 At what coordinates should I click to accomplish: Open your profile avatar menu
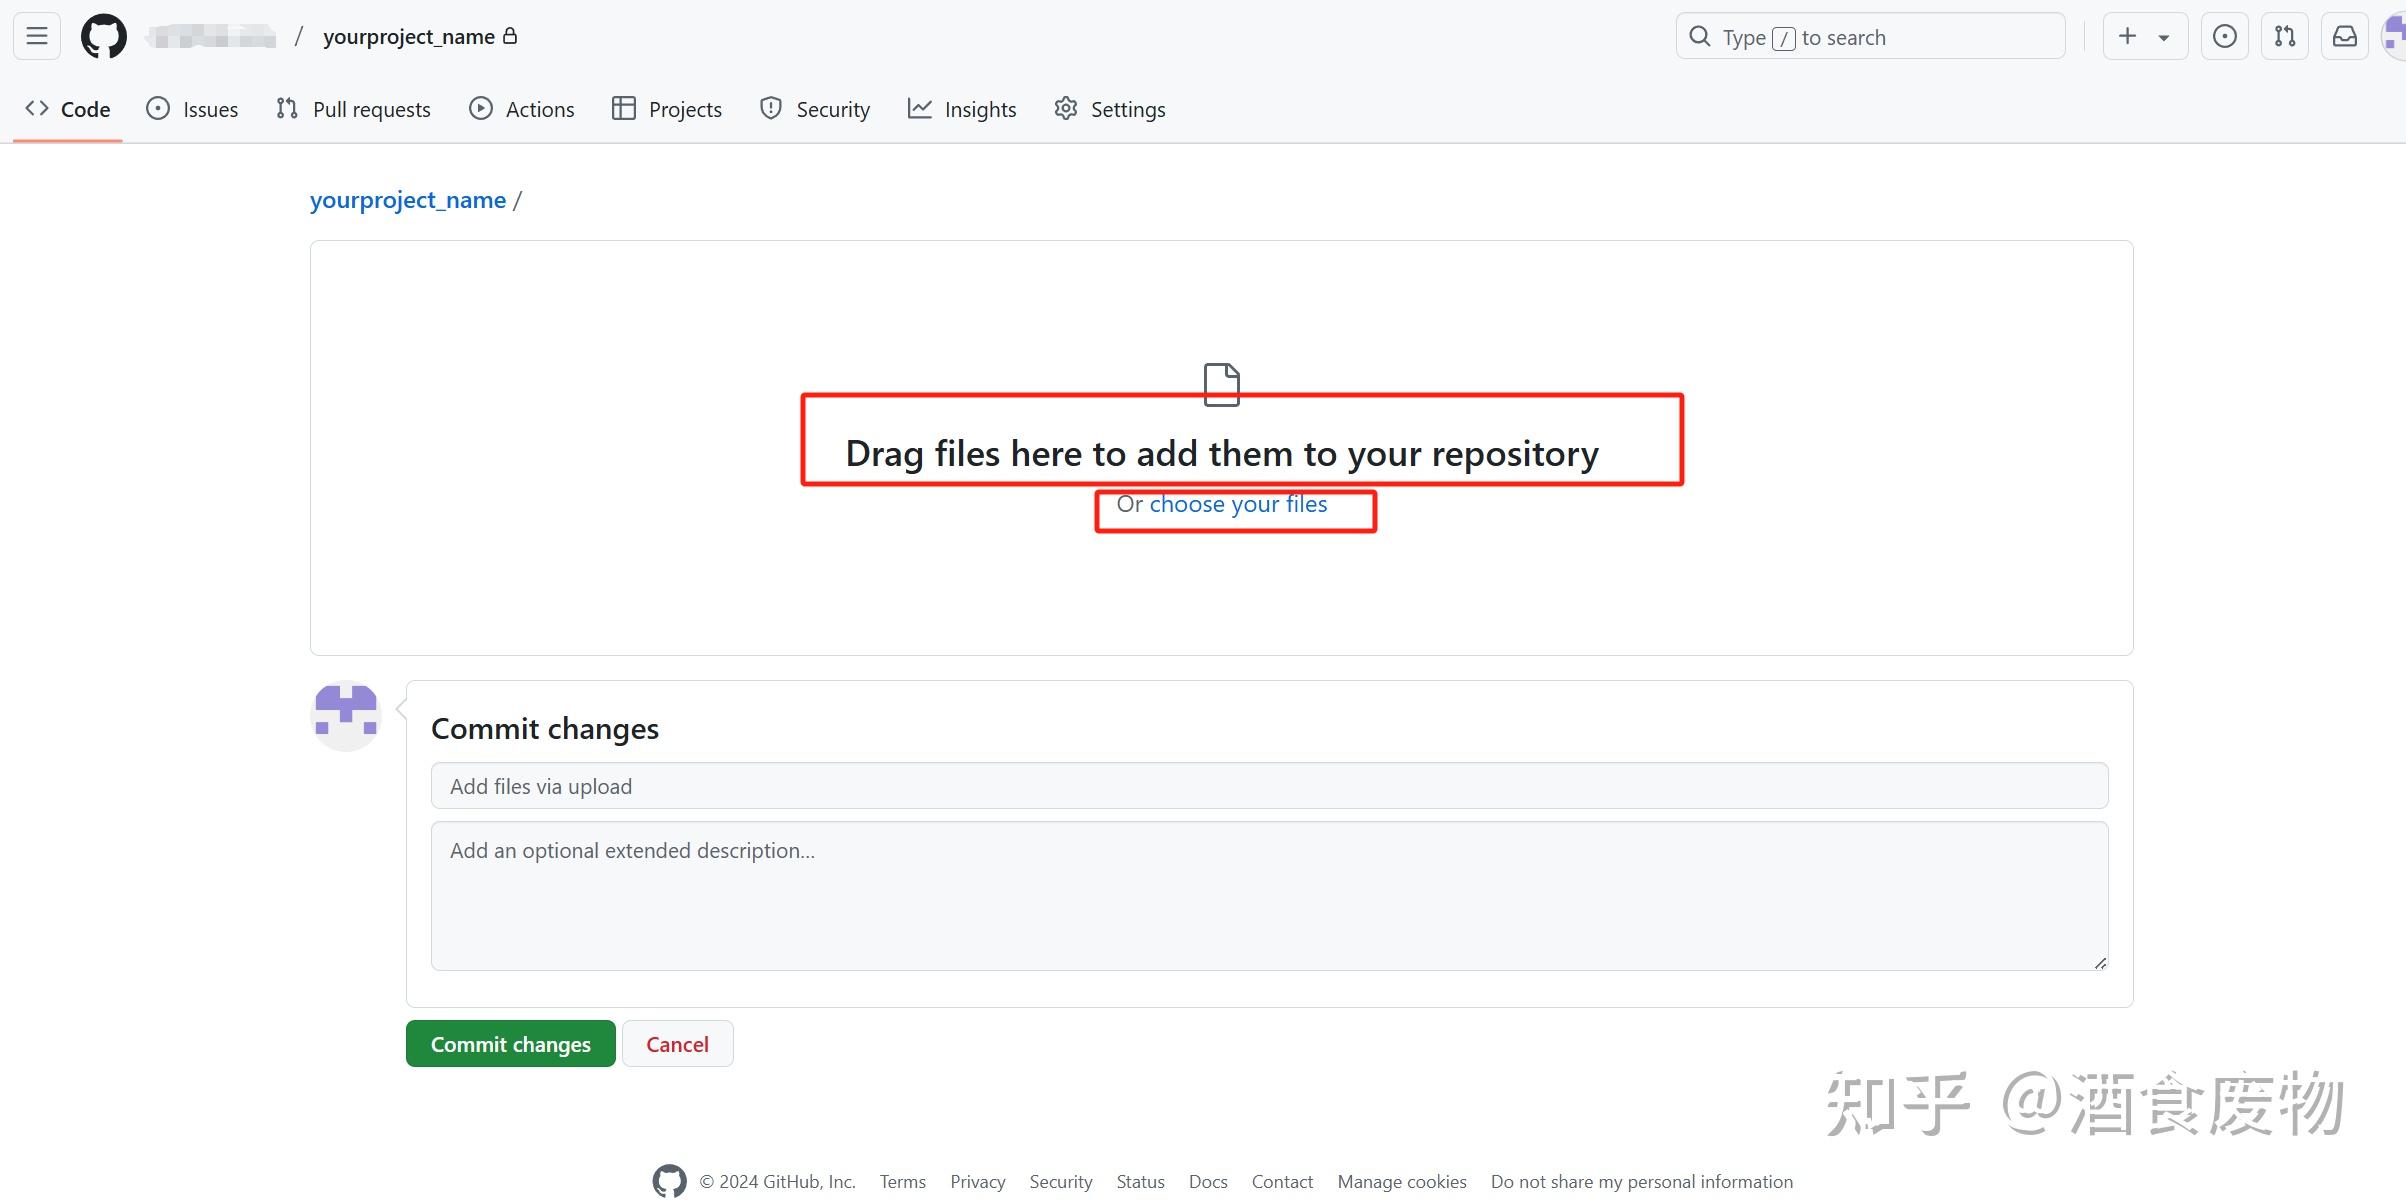(x=2394, y=35)
